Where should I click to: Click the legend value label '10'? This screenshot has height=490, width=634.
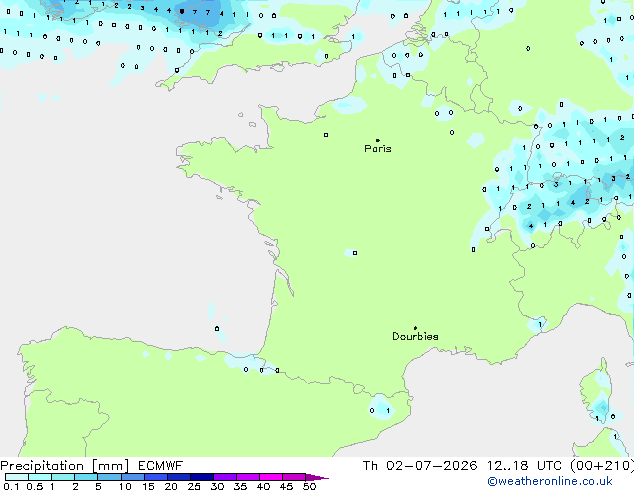click(x=125, y=486)
